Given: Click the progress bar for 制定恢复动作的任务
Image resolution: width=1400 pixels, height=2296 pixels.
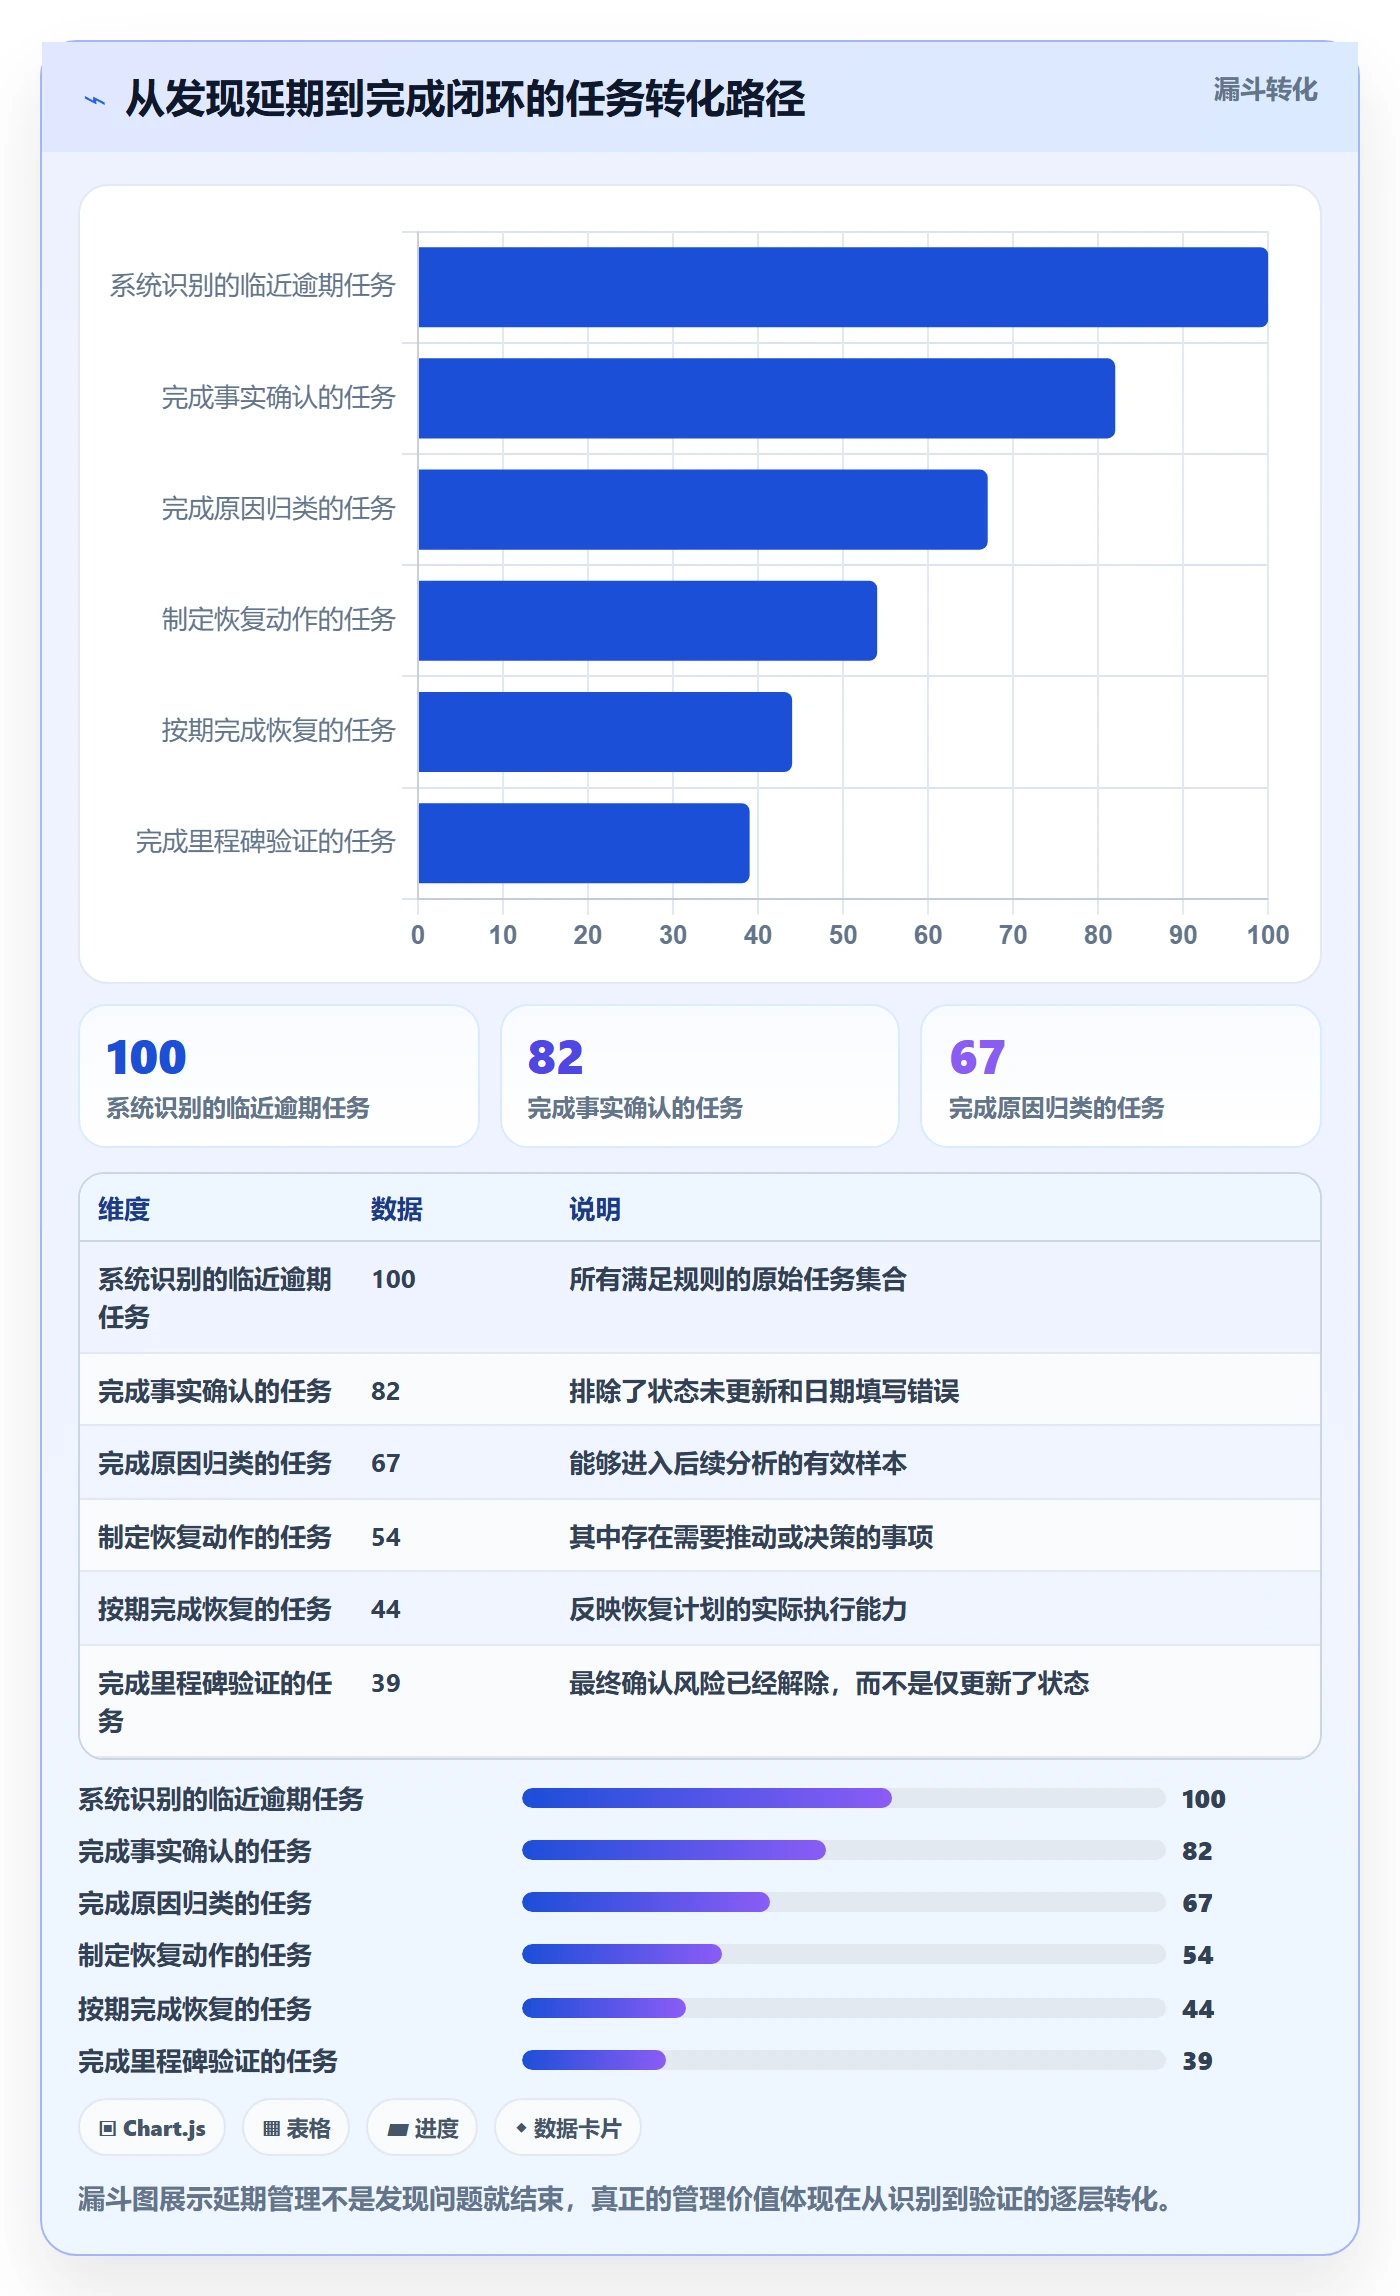Looking at the screenshot, I should tap(843, 1954).
